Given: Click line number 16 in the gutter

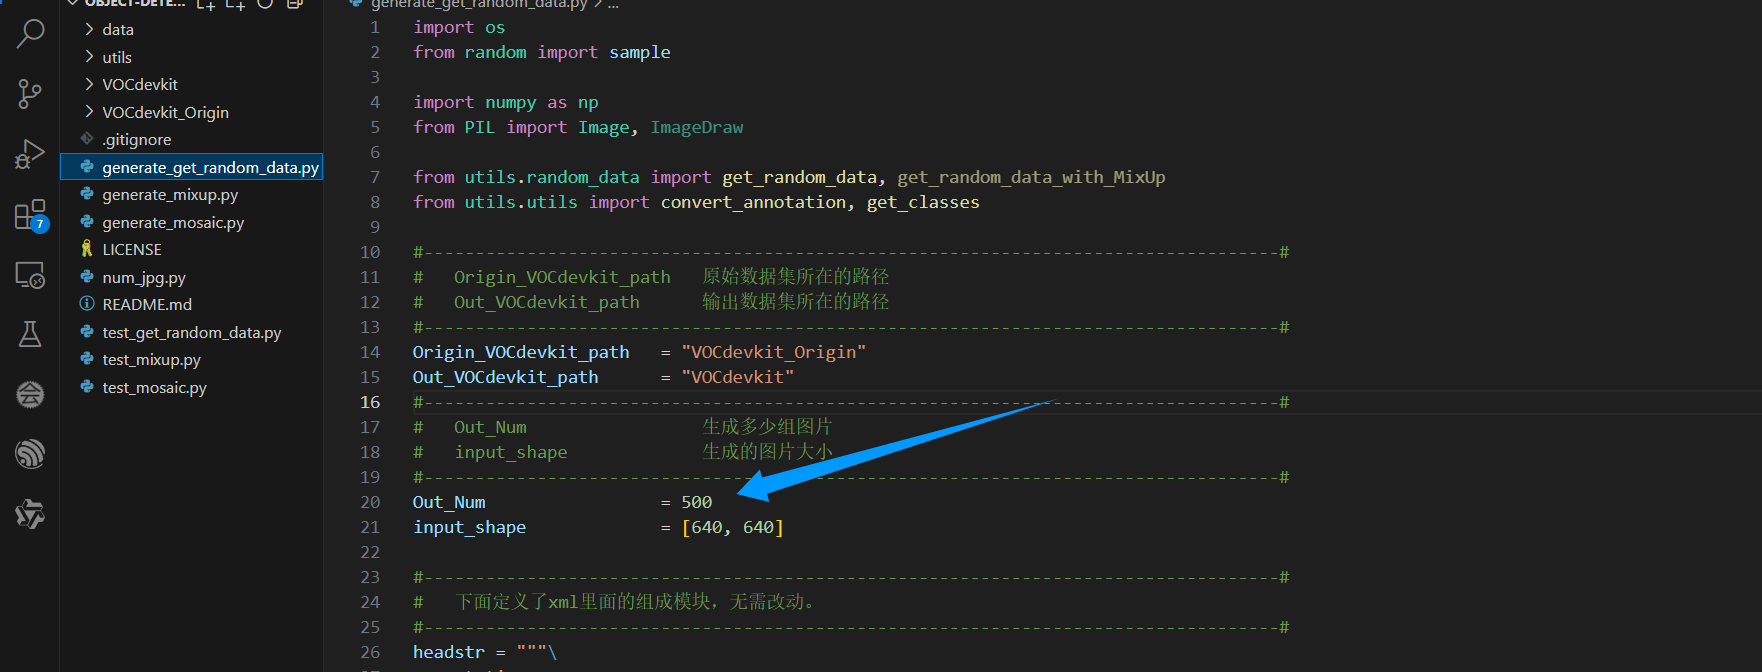Looking at the screenshot, I should point(370,402).
